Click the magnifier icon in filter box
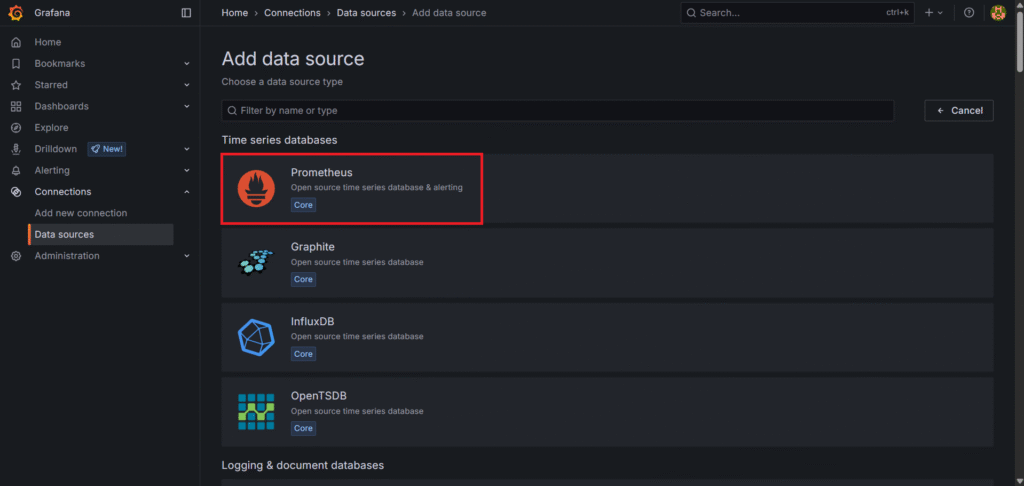The image size is (1024, 486). [232, 110]
